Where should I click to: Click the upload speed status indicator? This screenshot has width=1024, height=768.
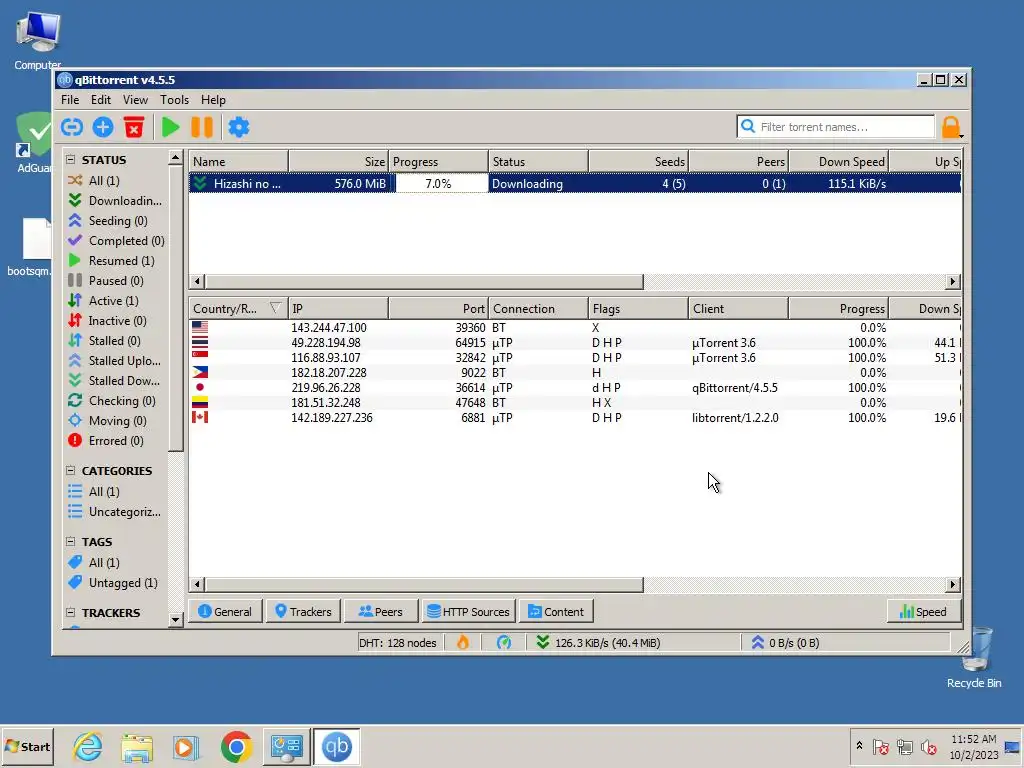click(785, 643)
